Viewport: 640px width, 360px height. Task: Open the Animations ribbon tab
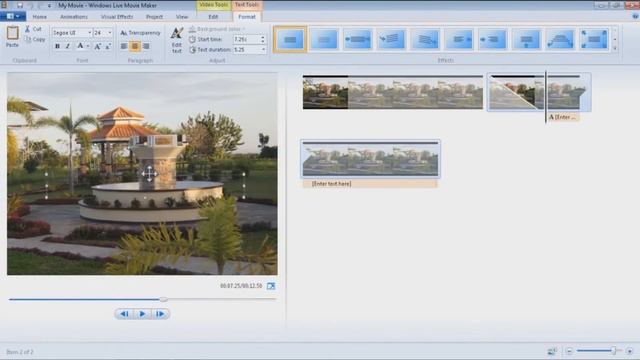tap(74, 17)
